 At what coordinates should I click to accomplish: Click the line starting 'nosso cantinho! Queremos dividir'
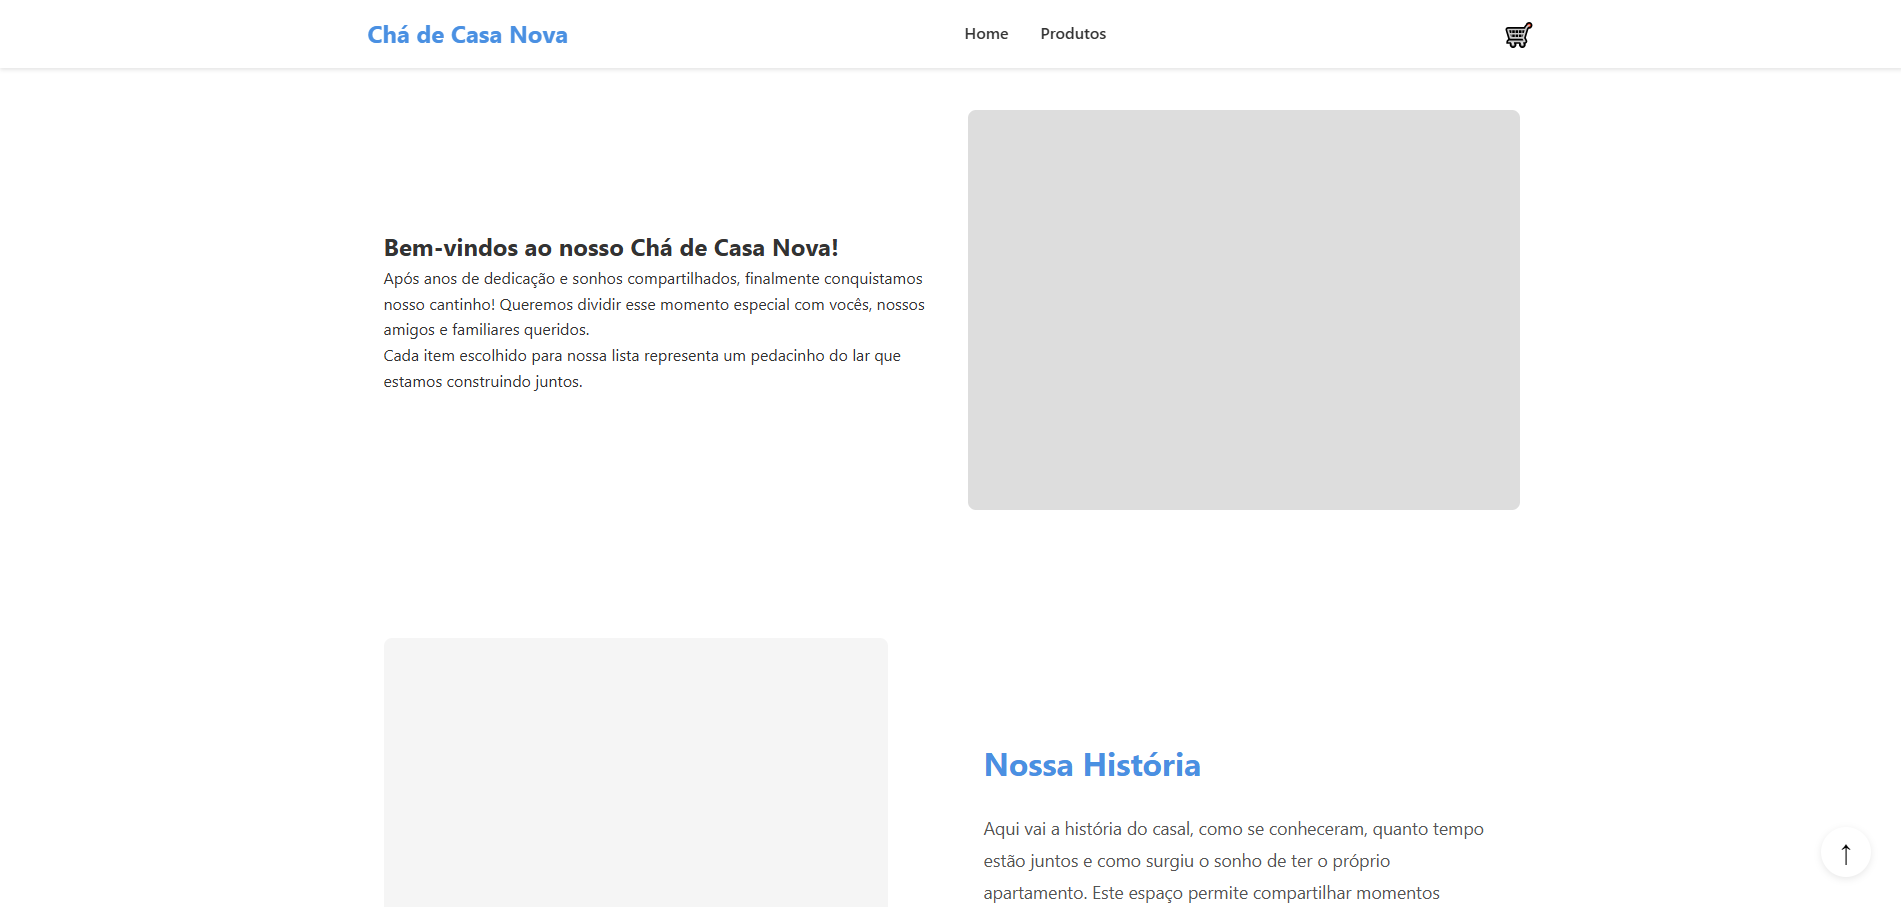[653, 305]
